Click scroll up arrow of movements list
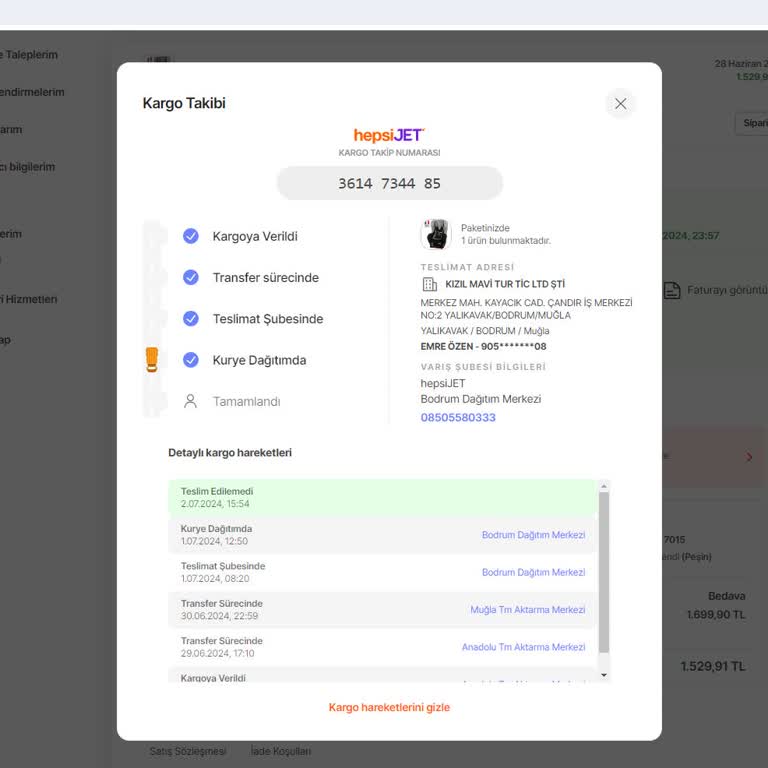The height and width of the screenshot is (768, 768). [x=604, y=486]
